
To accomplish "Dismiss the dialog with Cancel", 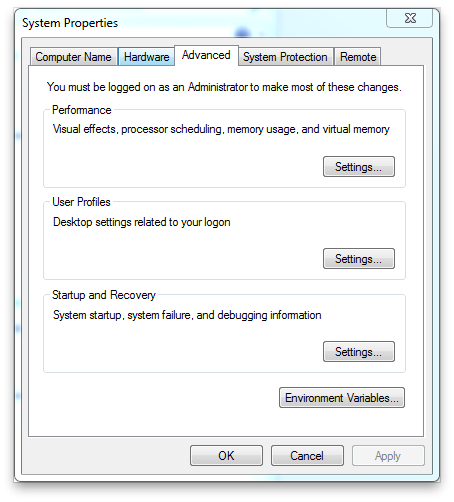I will 307,456.
